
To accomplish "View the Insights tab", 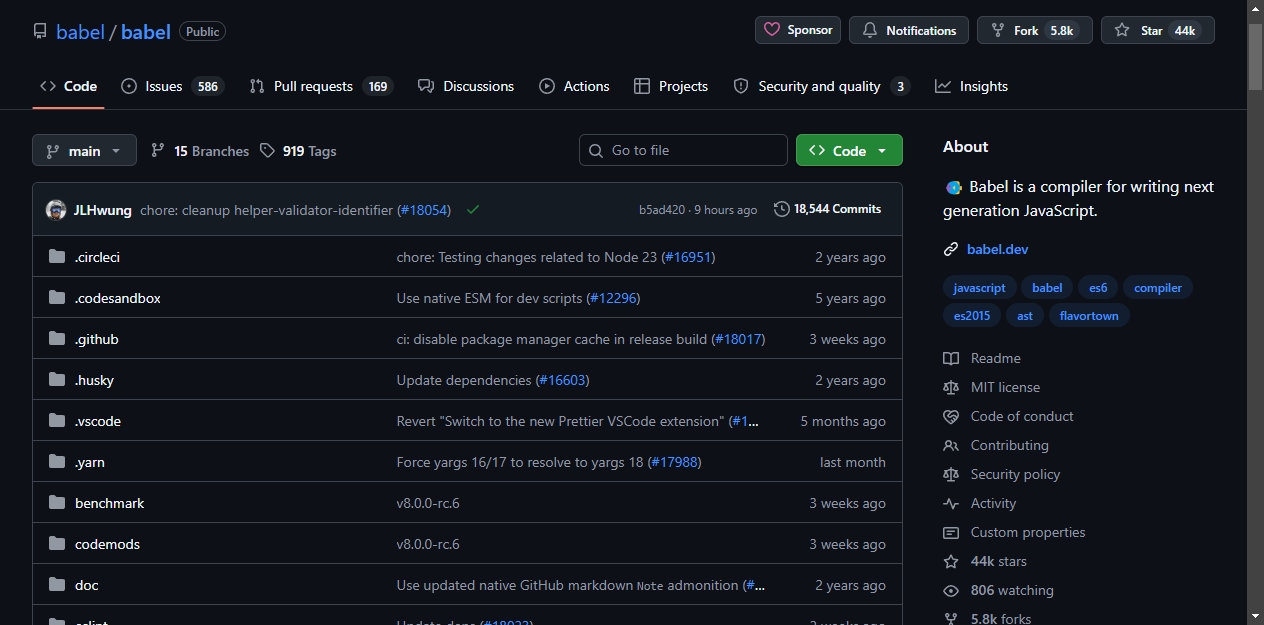I will (971, 86).
